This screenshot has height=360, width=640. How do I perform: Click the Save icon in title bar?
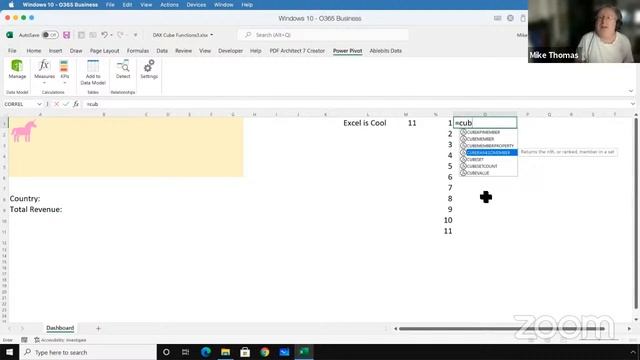(x=67, y=35)
